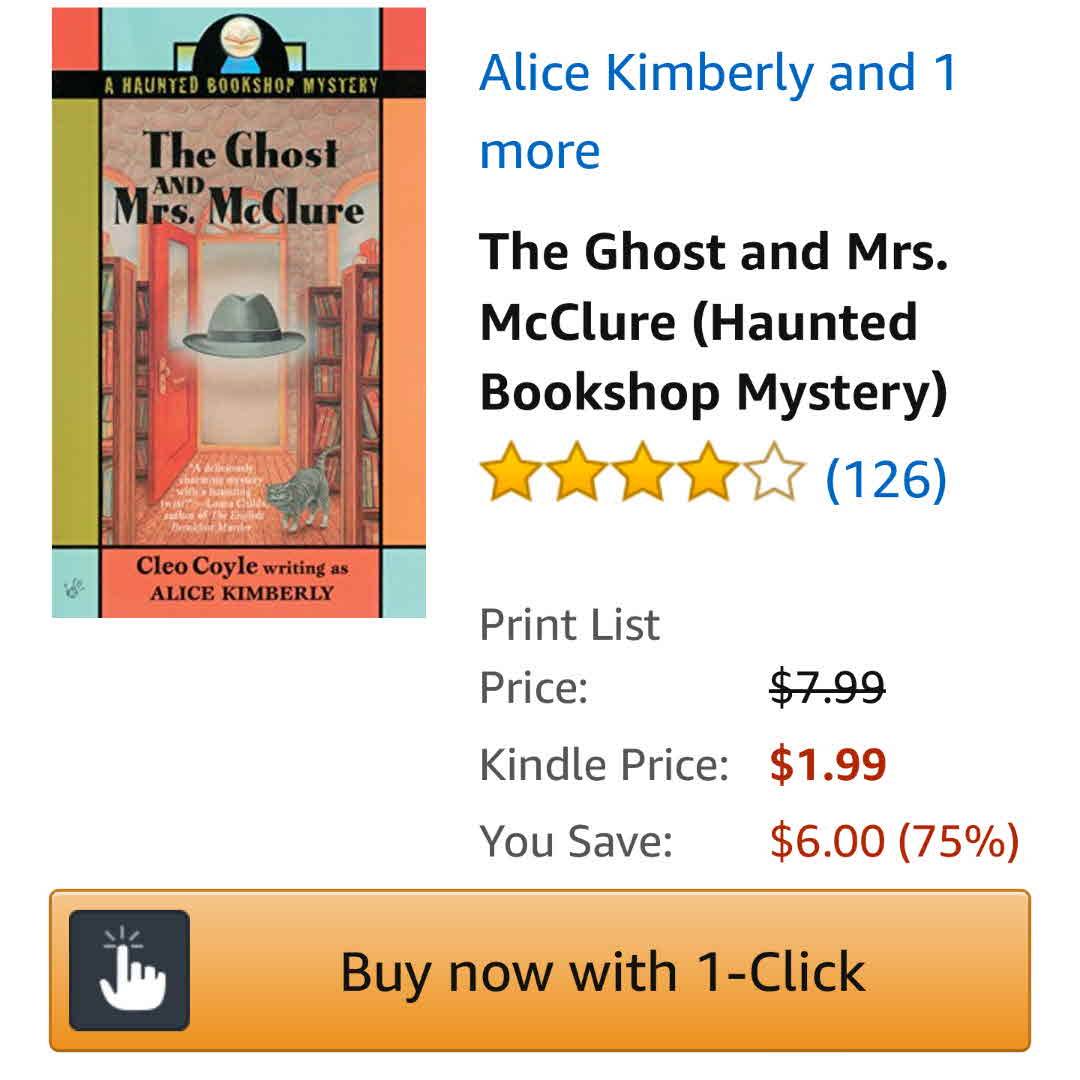Click the gray cat on the cover
Viewport: 1080px width, 1080px height.
301,490
